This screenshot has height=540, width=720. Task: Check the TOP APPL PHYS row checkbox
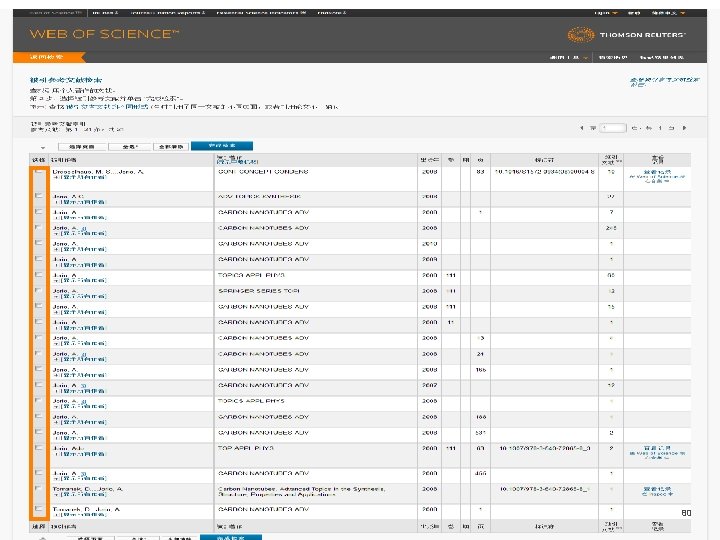pyautogui.click(x=39, y=448)
